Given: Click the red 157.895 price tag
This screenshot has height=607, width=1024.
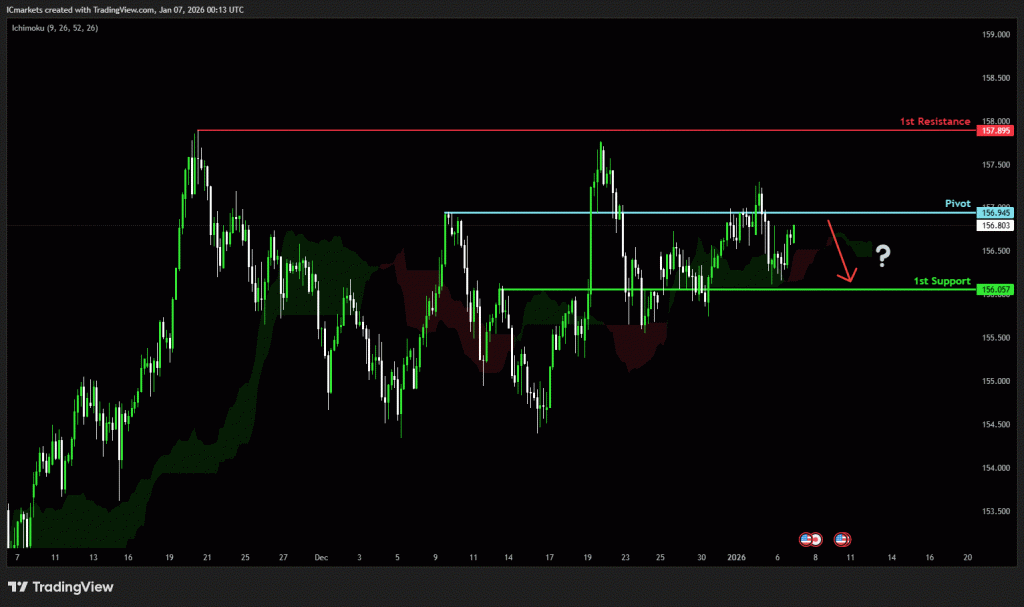Looking at the screenshot, I should 997,131.
